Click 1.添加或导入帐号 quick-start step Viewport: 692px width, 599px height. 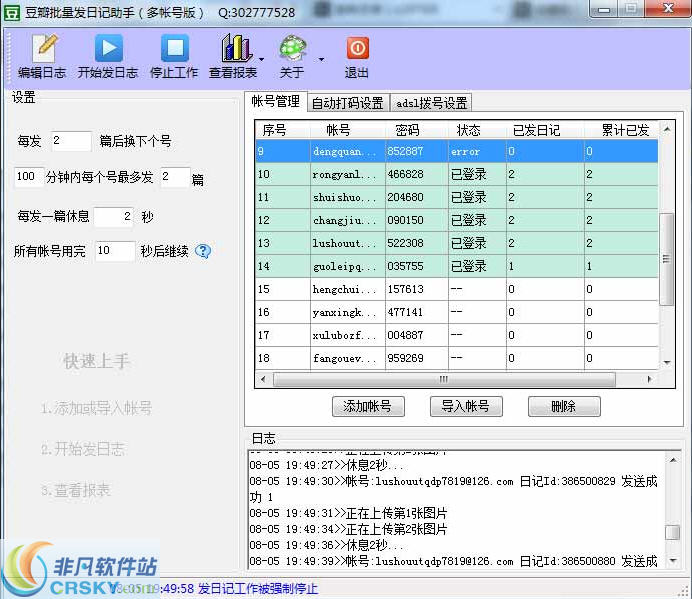point(97,408)
